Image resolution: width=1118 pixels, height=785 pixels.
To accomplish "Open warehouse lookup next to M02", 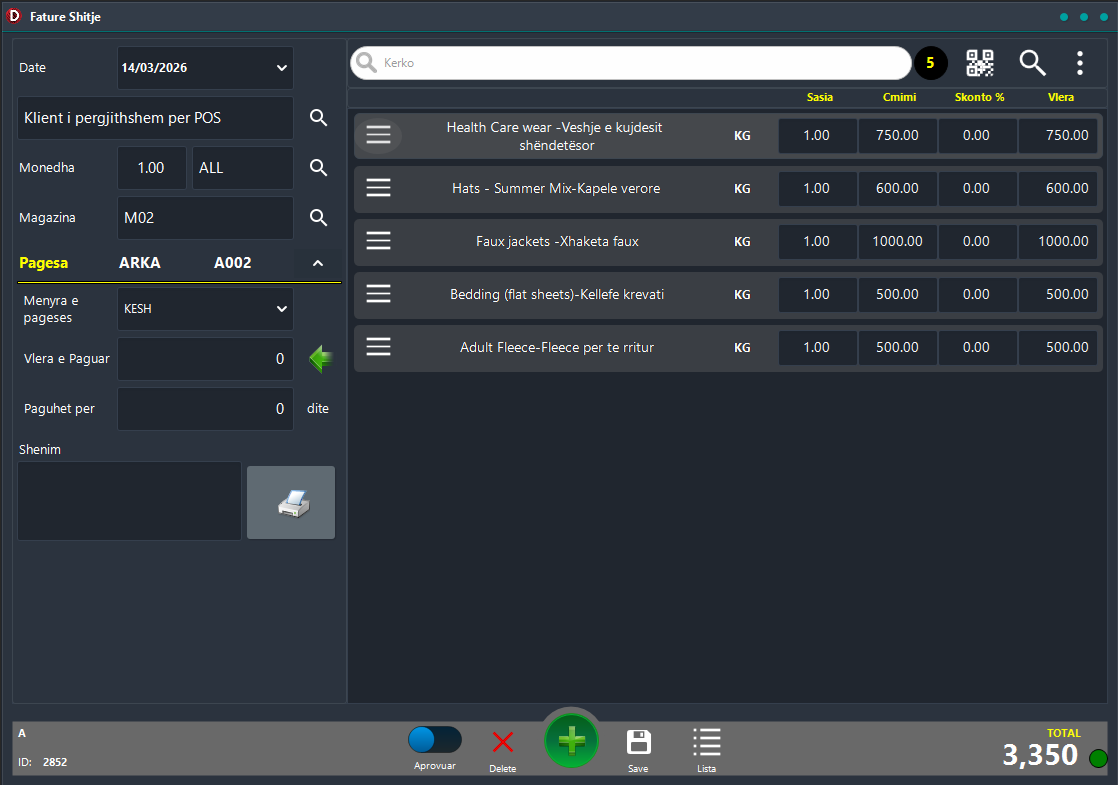I will tap(318, 218).
